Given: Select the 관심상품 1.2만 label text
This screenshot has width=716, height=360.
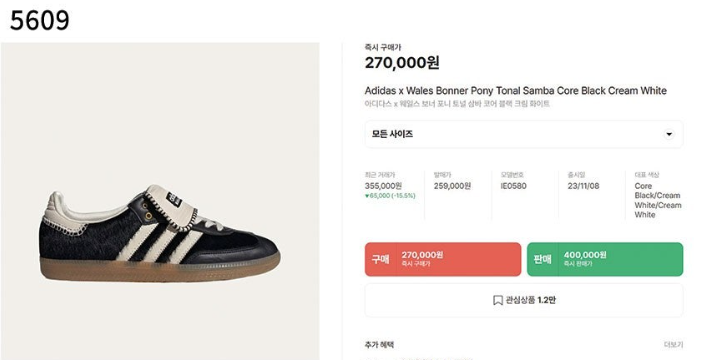Looking at the screenshot, I should (x=531, y=300).
